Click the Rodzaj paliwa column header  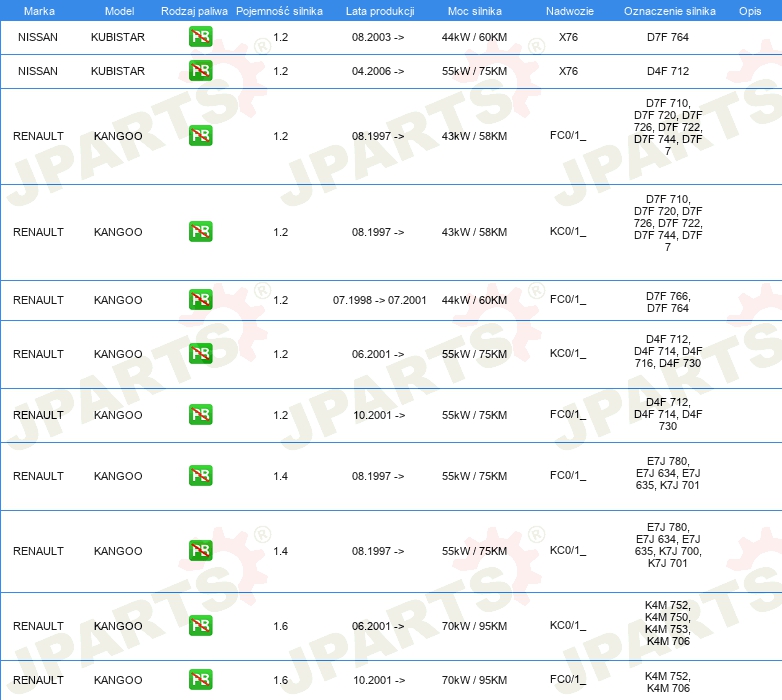click(194, 11)
